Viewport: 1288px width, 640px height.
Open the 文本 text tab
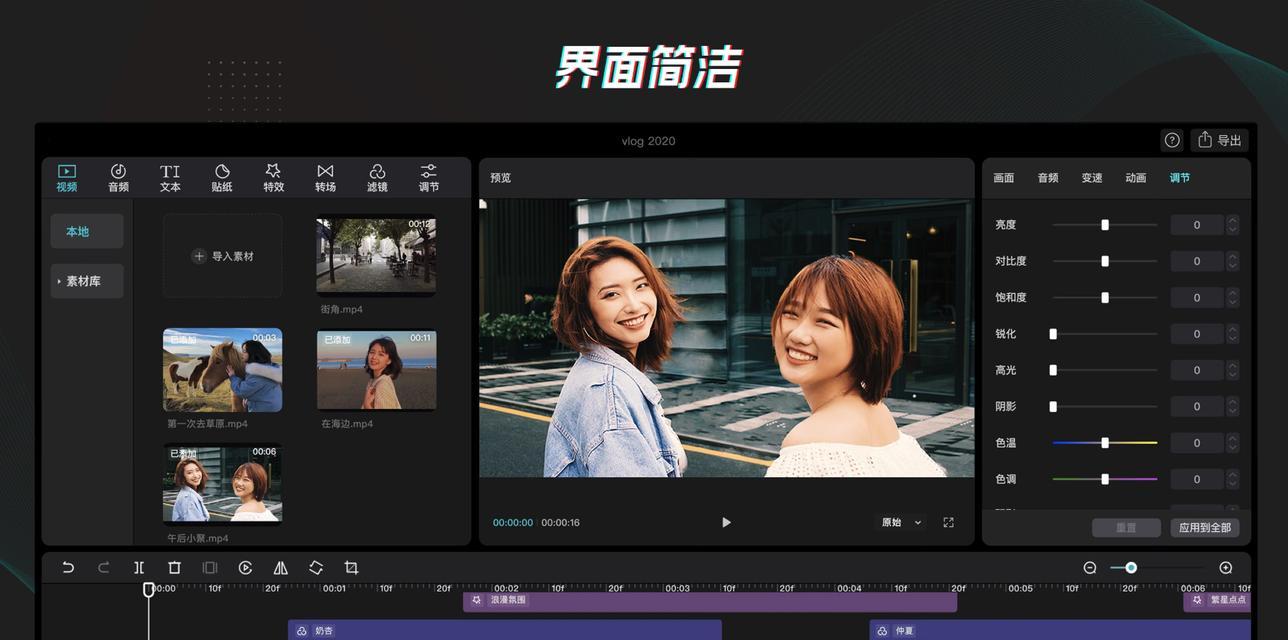point(170,178)
